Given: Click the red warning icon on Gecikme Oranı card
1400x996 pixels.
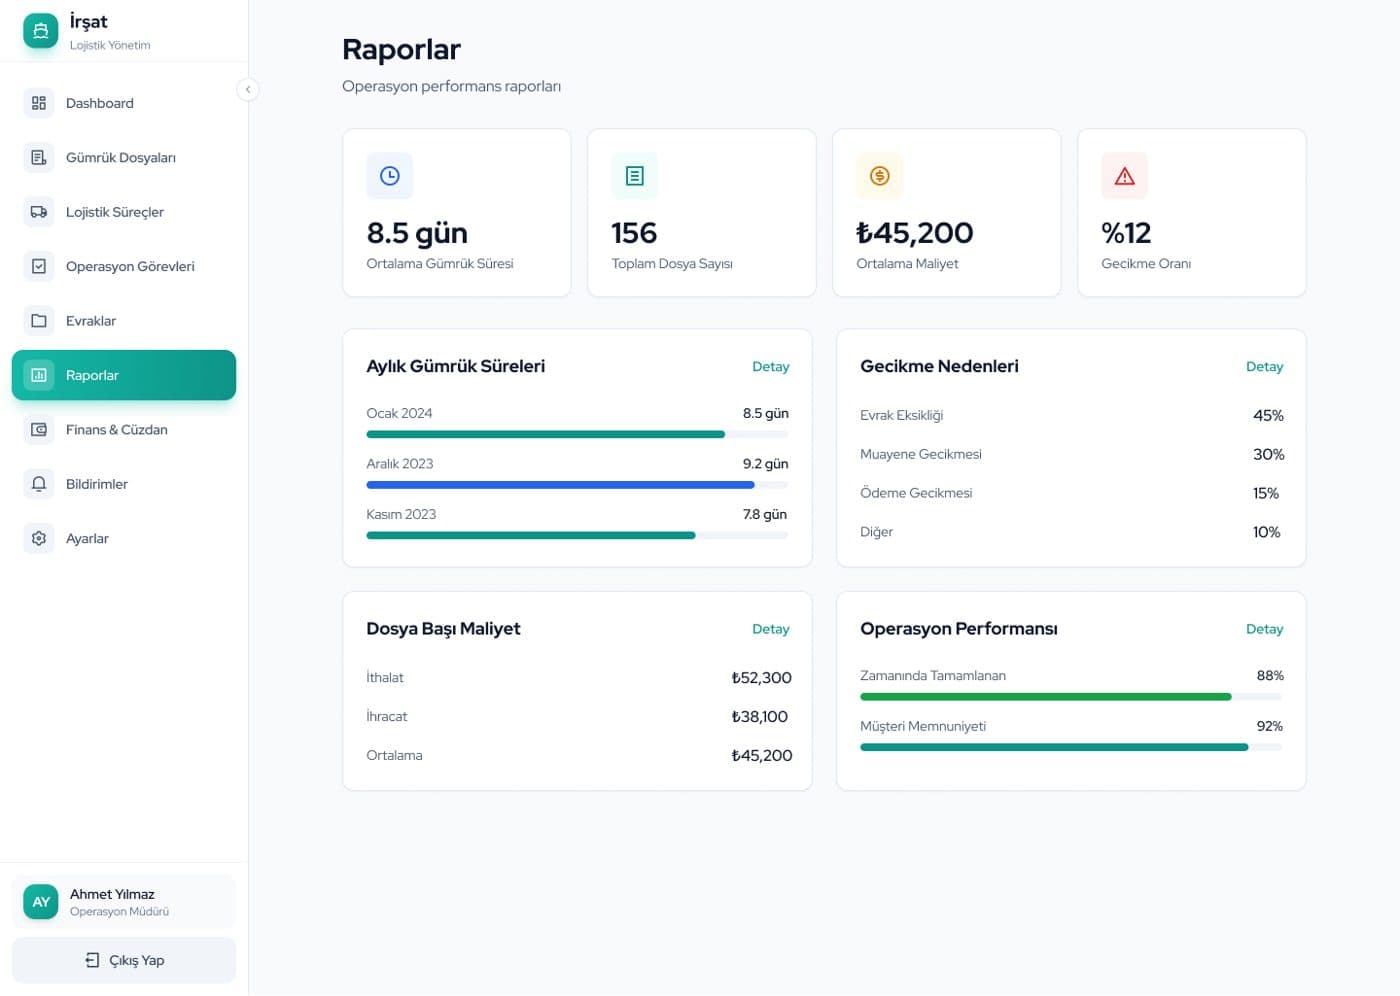Looking at the screenshot, I should point(1124,176).
